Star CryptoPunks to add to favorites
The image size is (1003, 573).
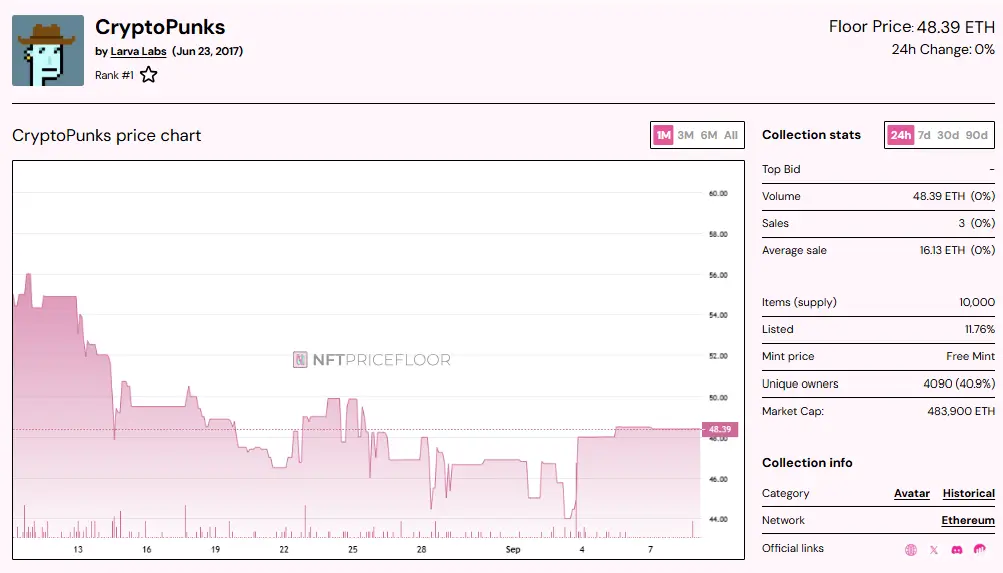148,75
